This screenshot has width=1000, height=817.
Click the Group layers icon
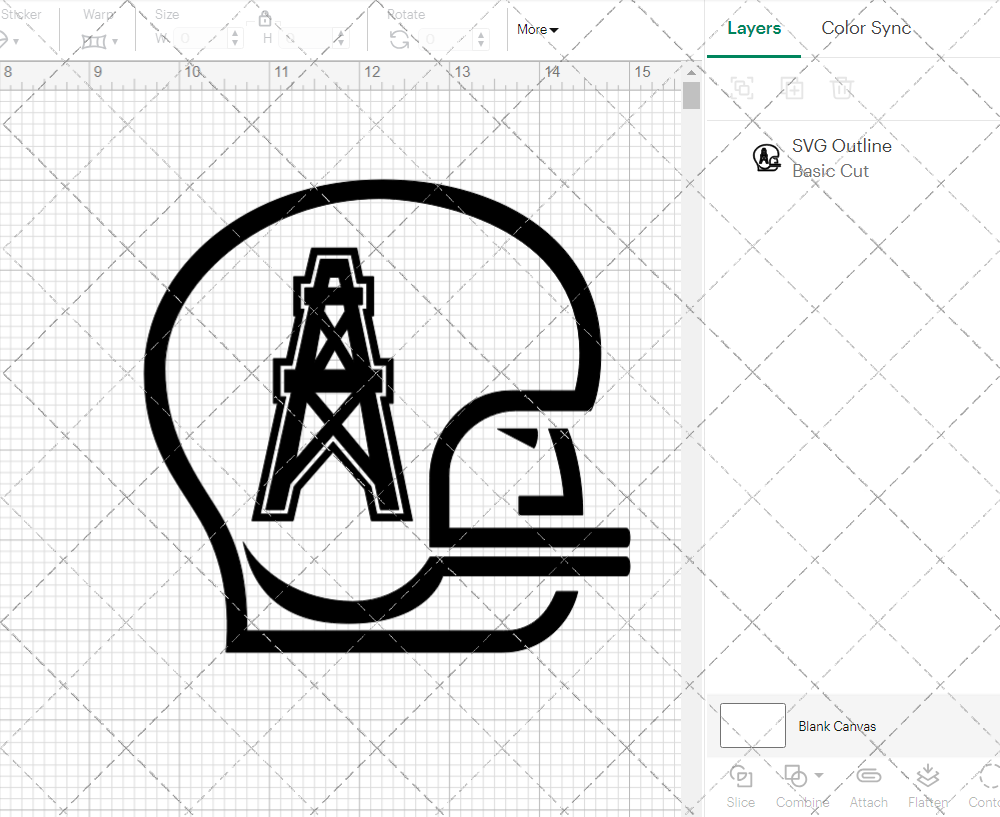pos(742,88)
